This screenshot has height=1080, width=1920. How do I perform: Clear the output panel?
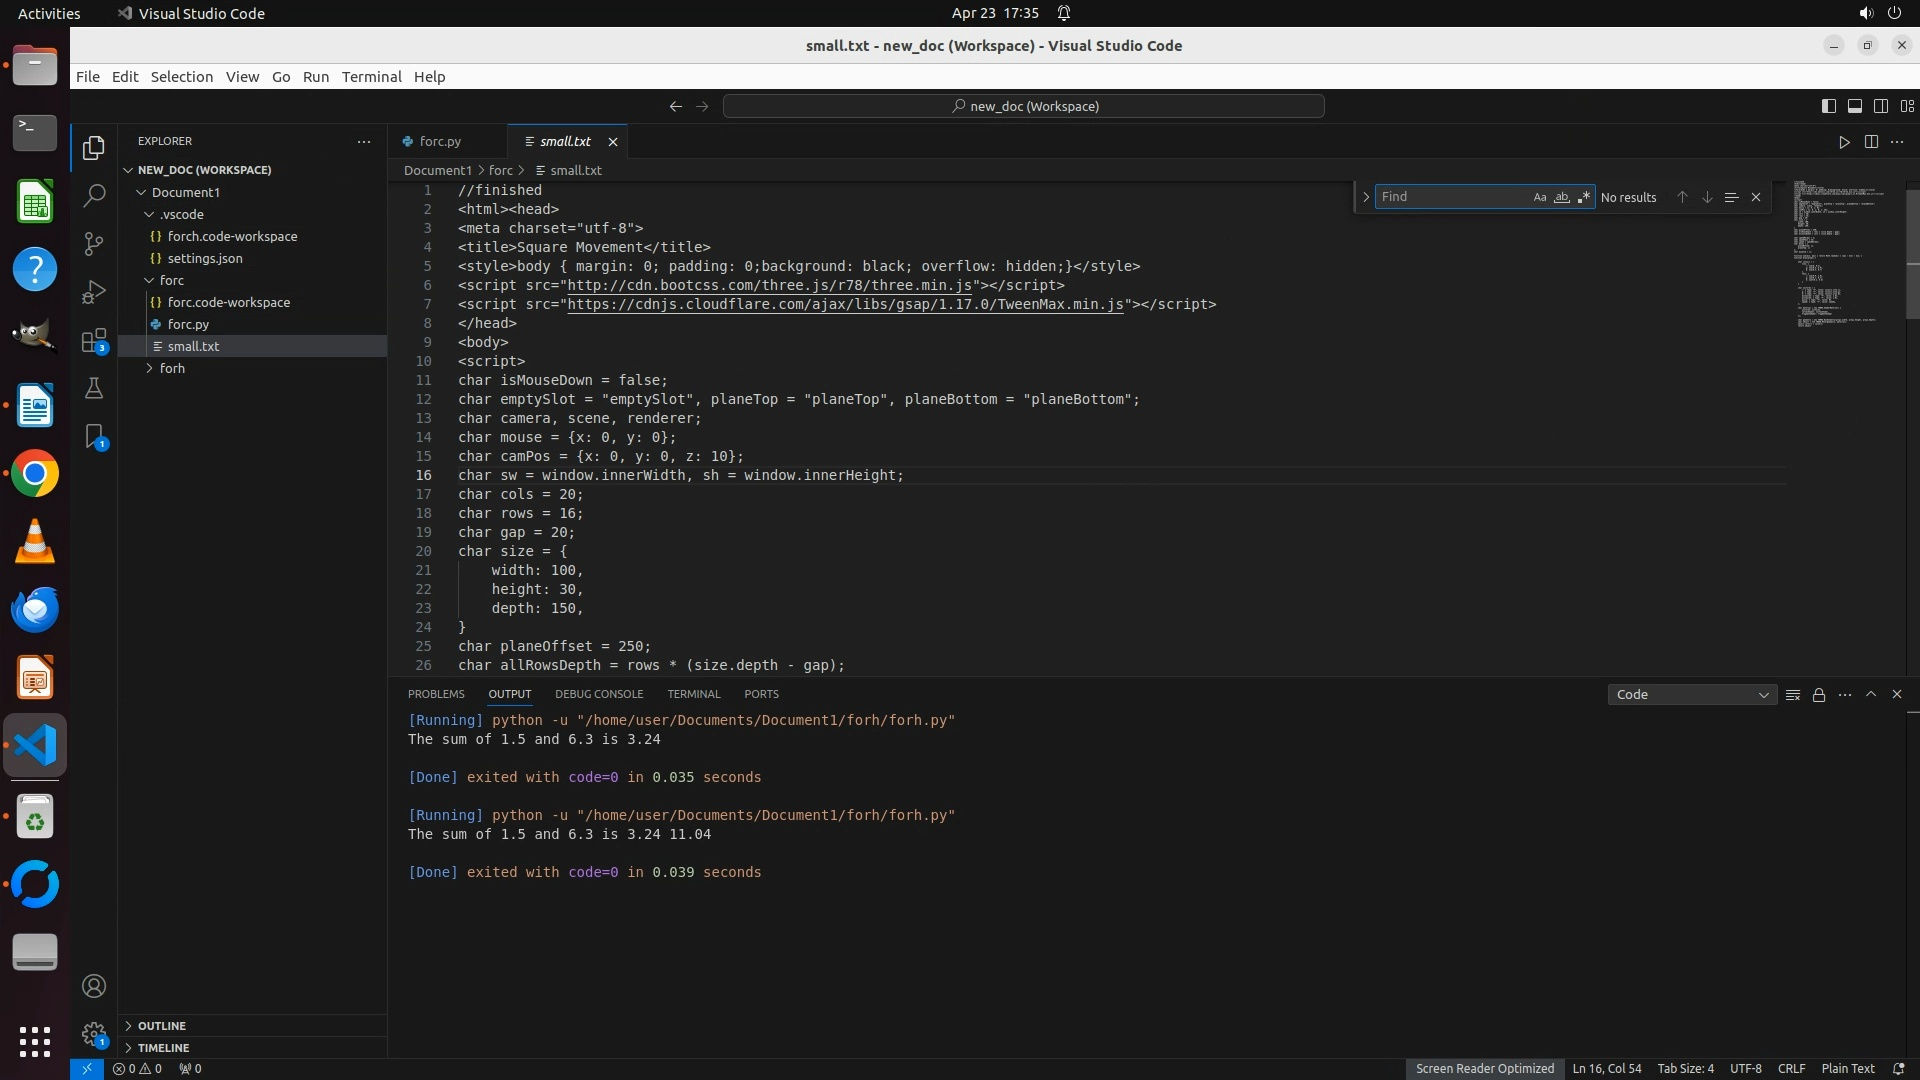1793,695
